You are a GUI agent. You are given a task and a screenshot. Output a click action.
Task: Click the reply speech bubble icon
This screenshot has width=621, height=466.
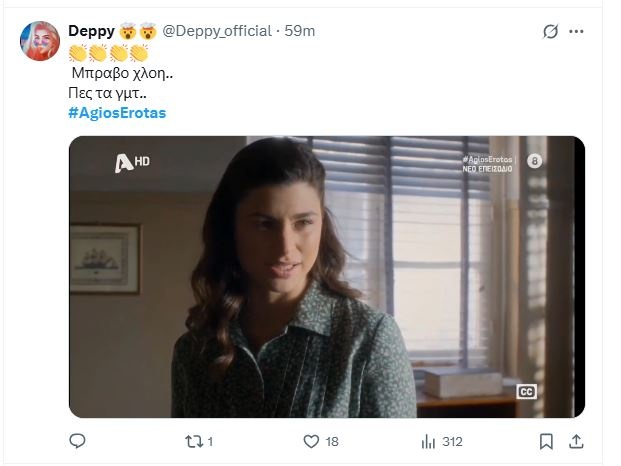[x=78, y=441]
